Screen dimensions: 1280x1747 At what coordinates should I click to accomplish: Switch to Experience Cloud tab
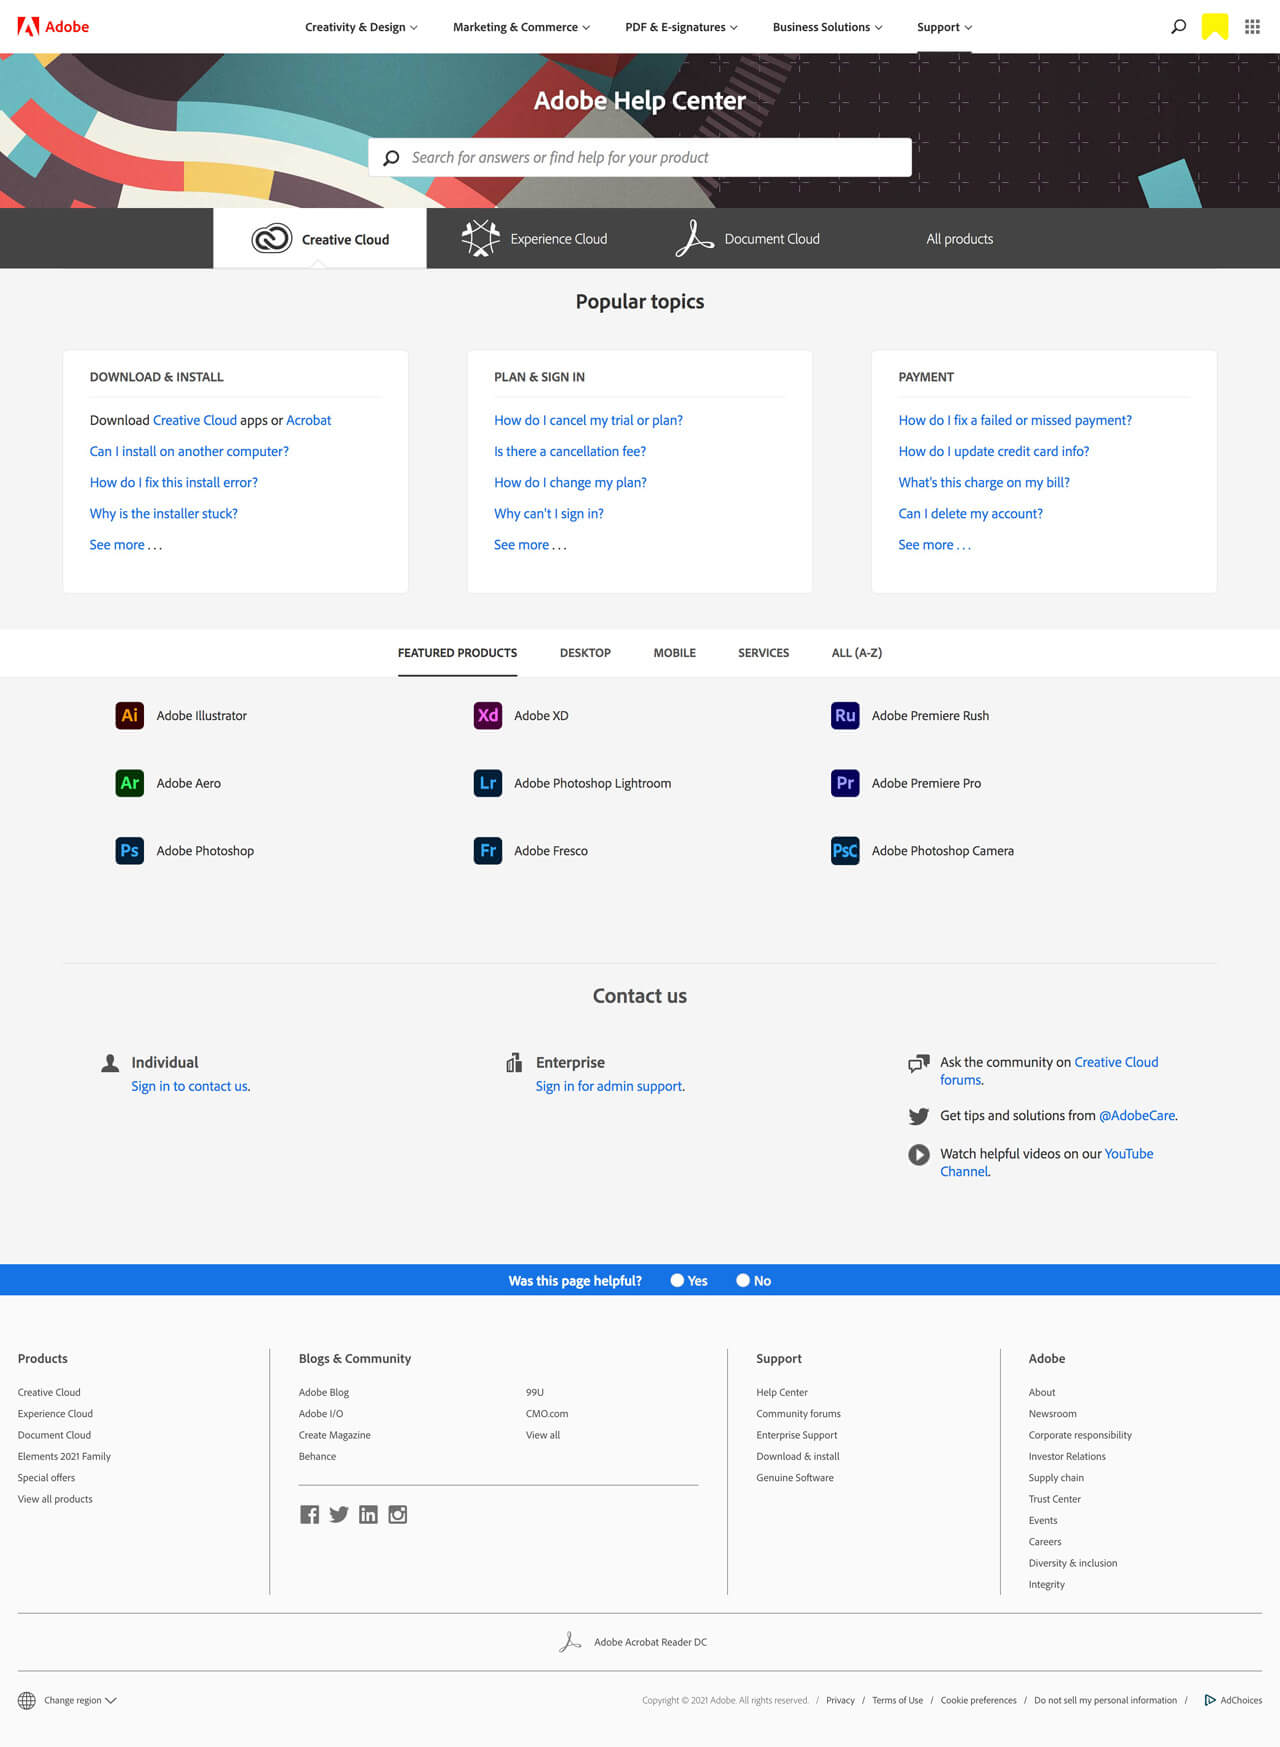[x=534, y=238]
